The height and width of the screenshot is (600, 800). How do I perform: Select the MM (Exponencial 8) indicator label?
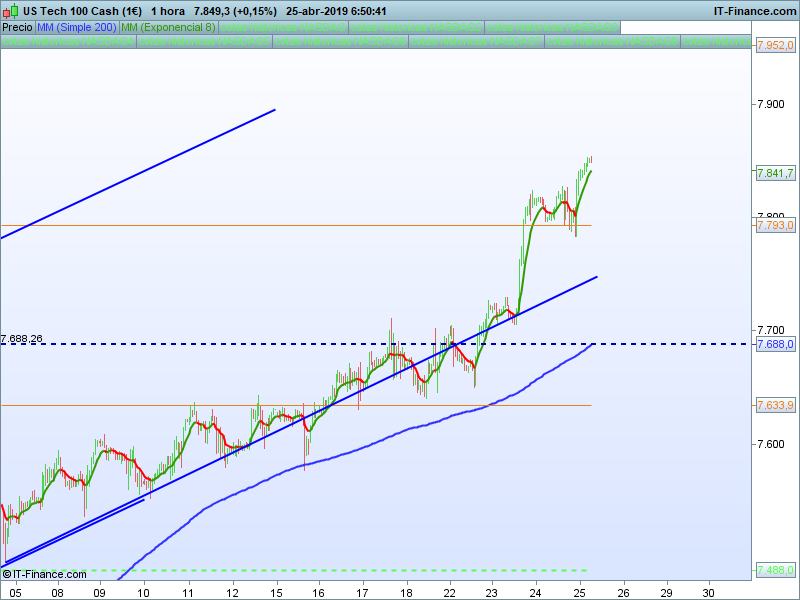(x=168, y=27)
